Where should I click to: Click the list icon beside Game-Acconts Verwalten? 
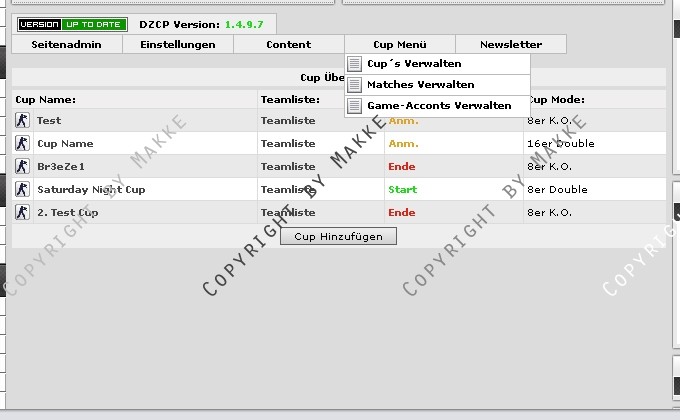pyautogui.click(x=354, y=106)
